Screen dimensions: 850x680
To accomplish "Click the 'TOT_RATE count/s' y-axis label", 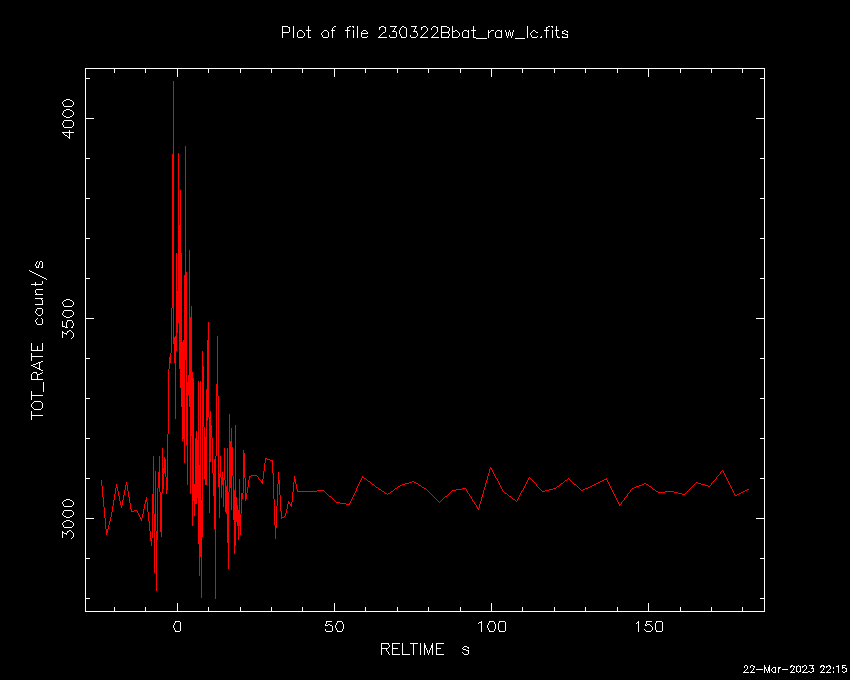I will coord(38,340).
